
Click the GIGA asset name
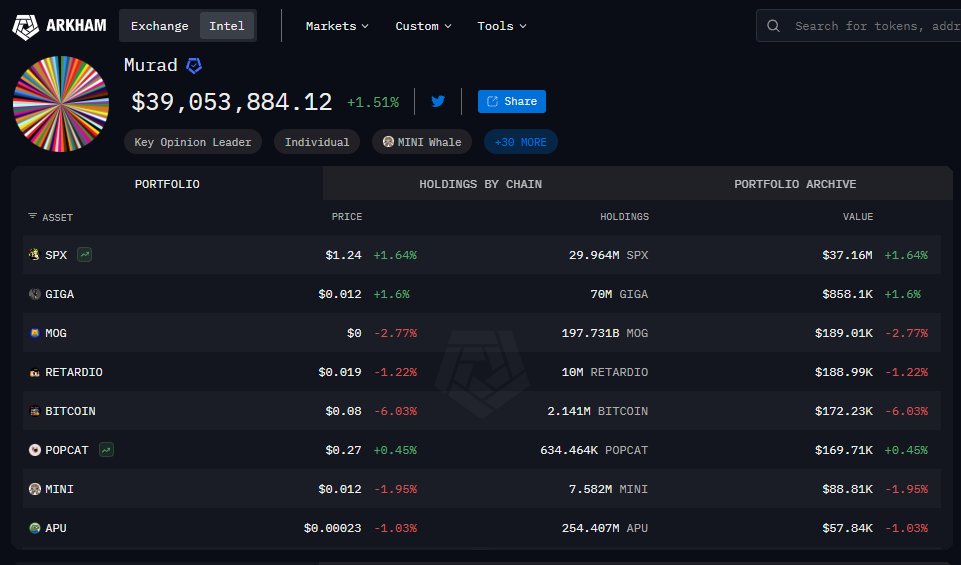[x=59, y=294]
